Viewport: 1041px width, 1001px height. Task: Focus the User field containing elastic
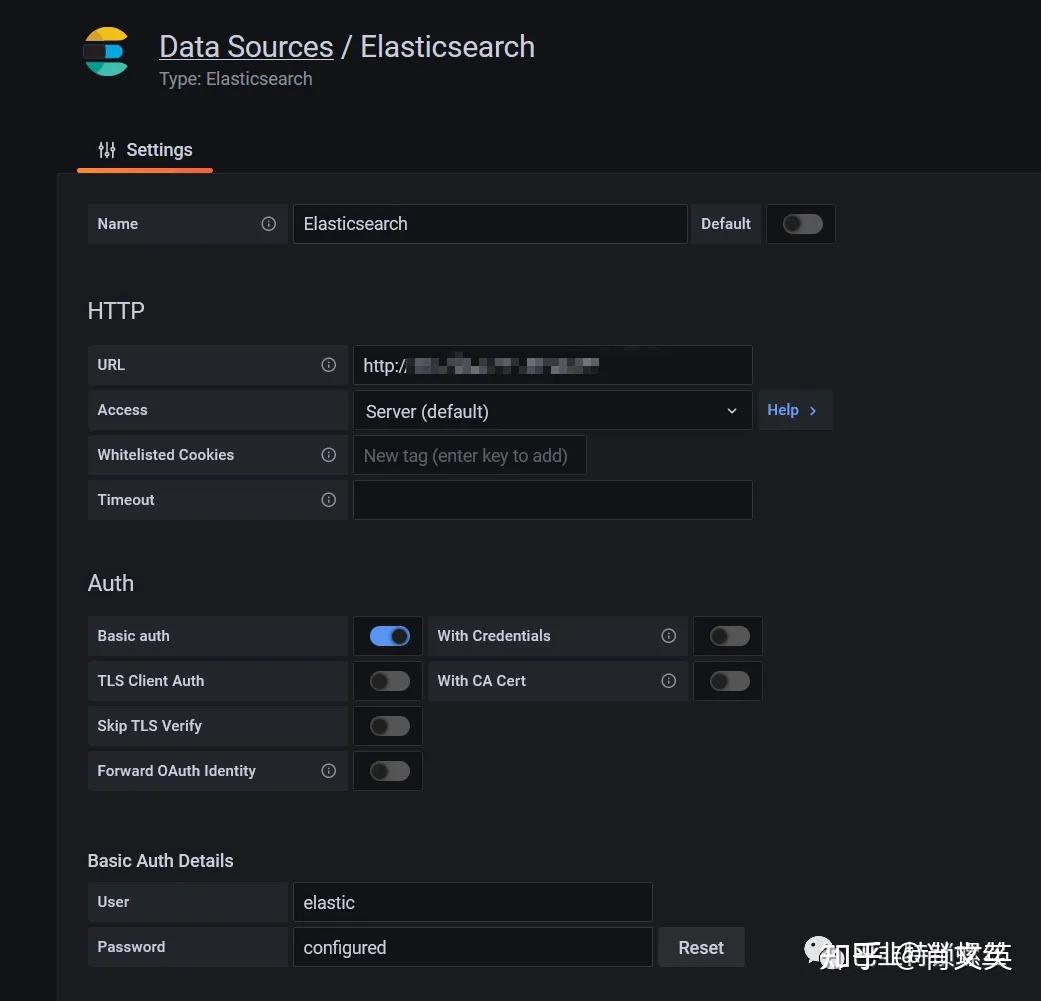click(472, 902)
